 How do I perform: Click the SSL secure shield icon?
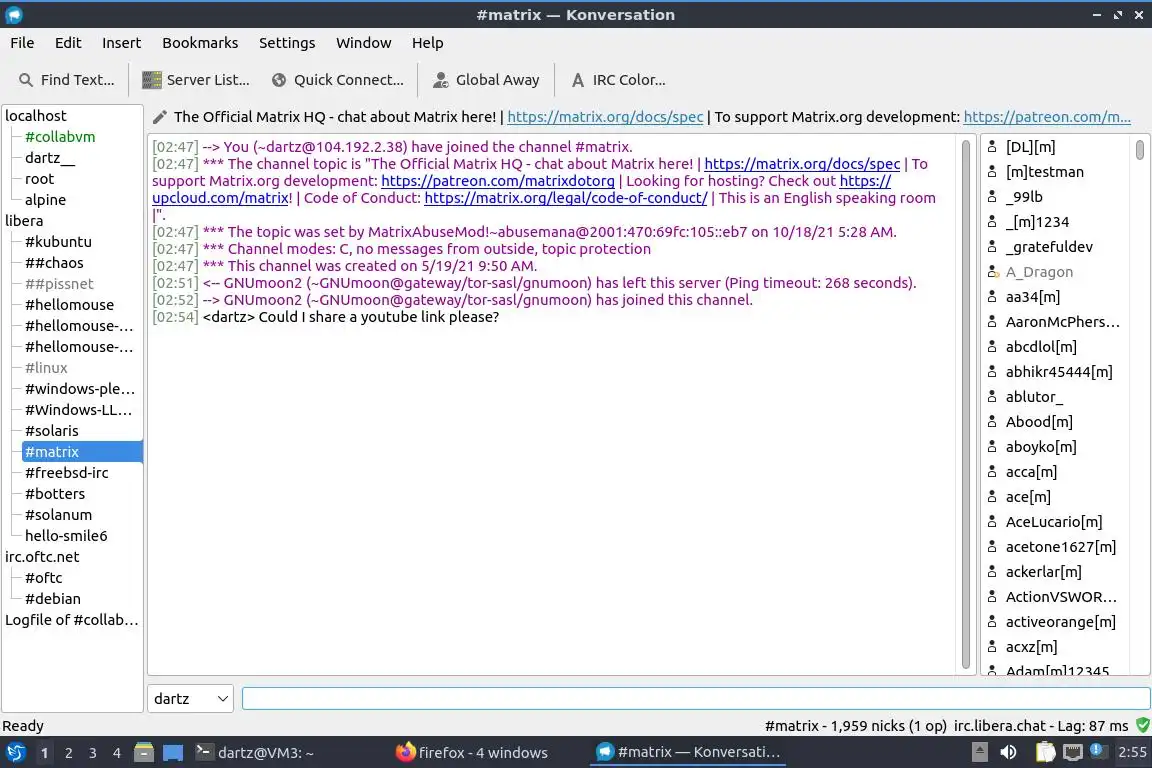[1142, 725]
